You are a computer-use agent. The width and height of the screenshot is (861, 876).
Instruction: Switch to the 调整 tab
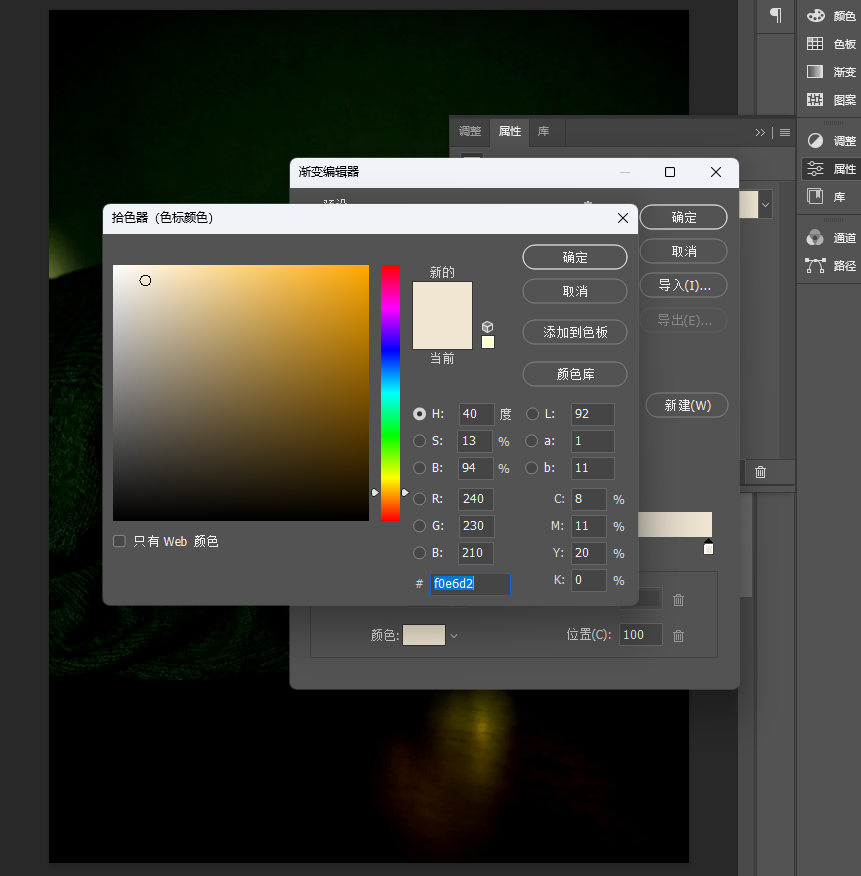470,131
